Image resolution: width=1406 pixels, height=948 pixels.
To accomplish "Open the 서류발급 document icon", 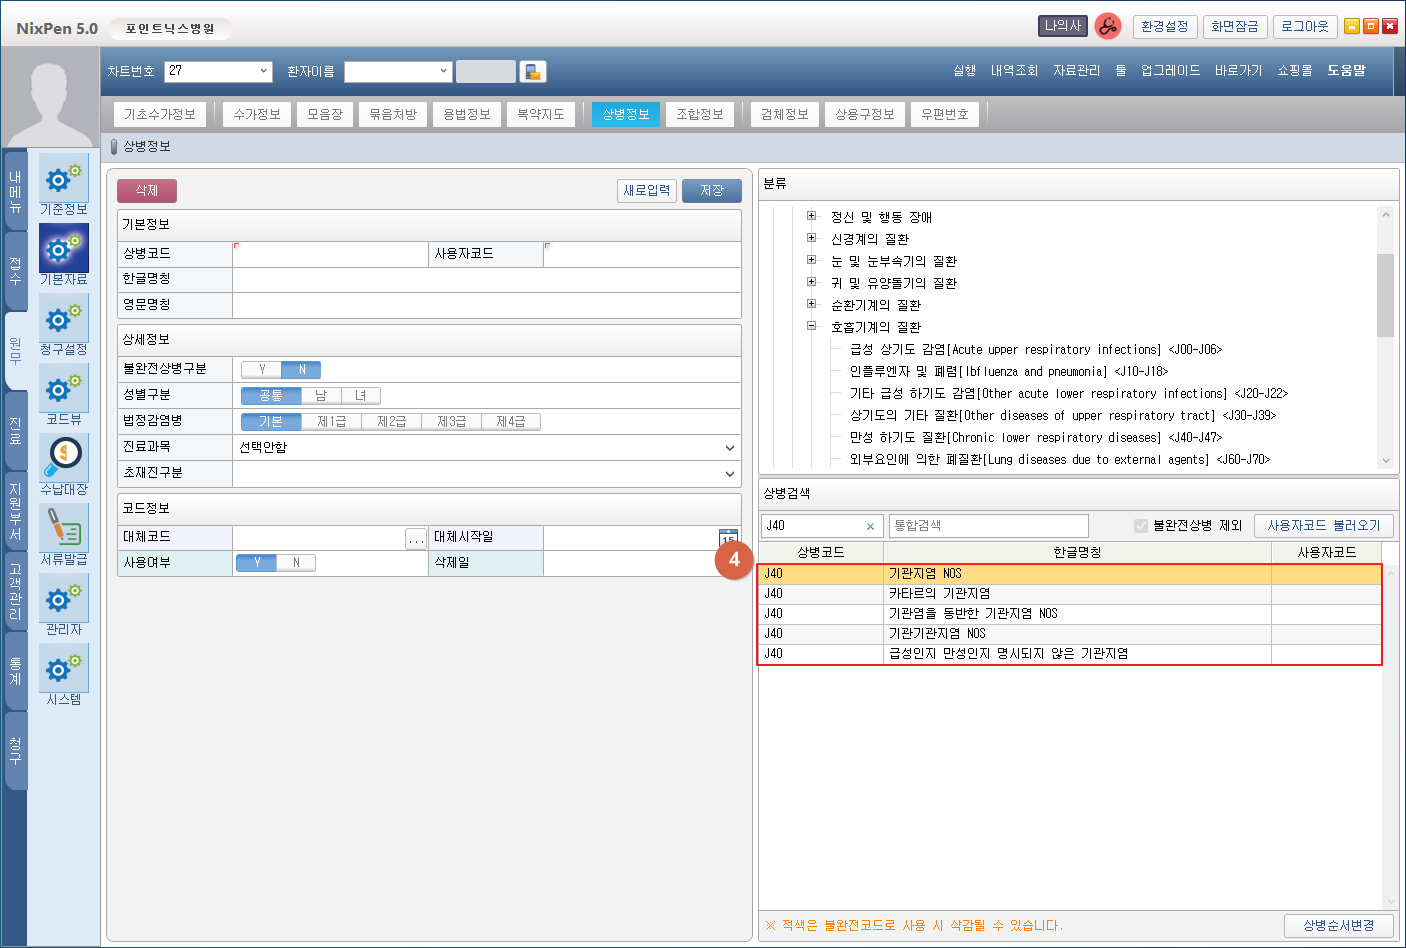I will coord(63,528).
